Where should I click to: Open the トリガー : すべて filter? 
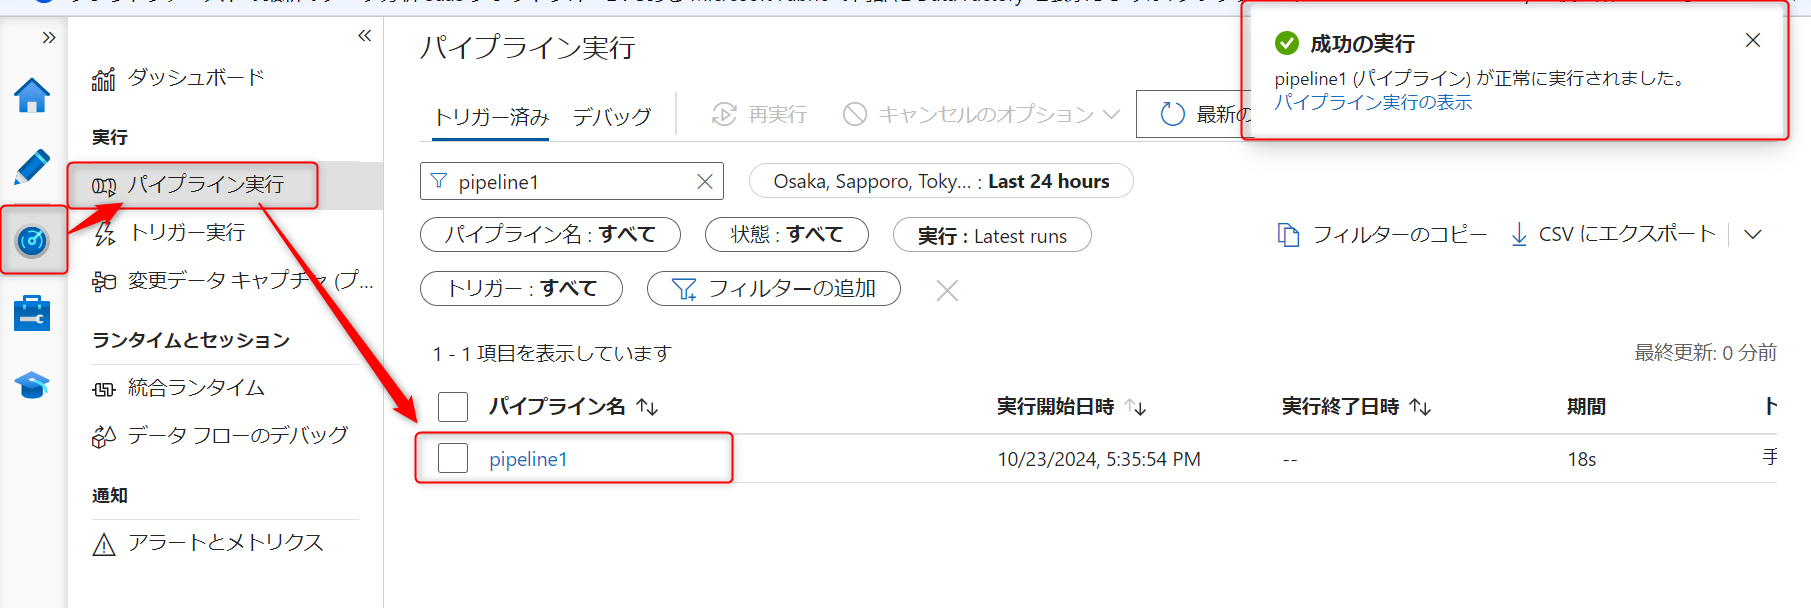tap(521, 289)
